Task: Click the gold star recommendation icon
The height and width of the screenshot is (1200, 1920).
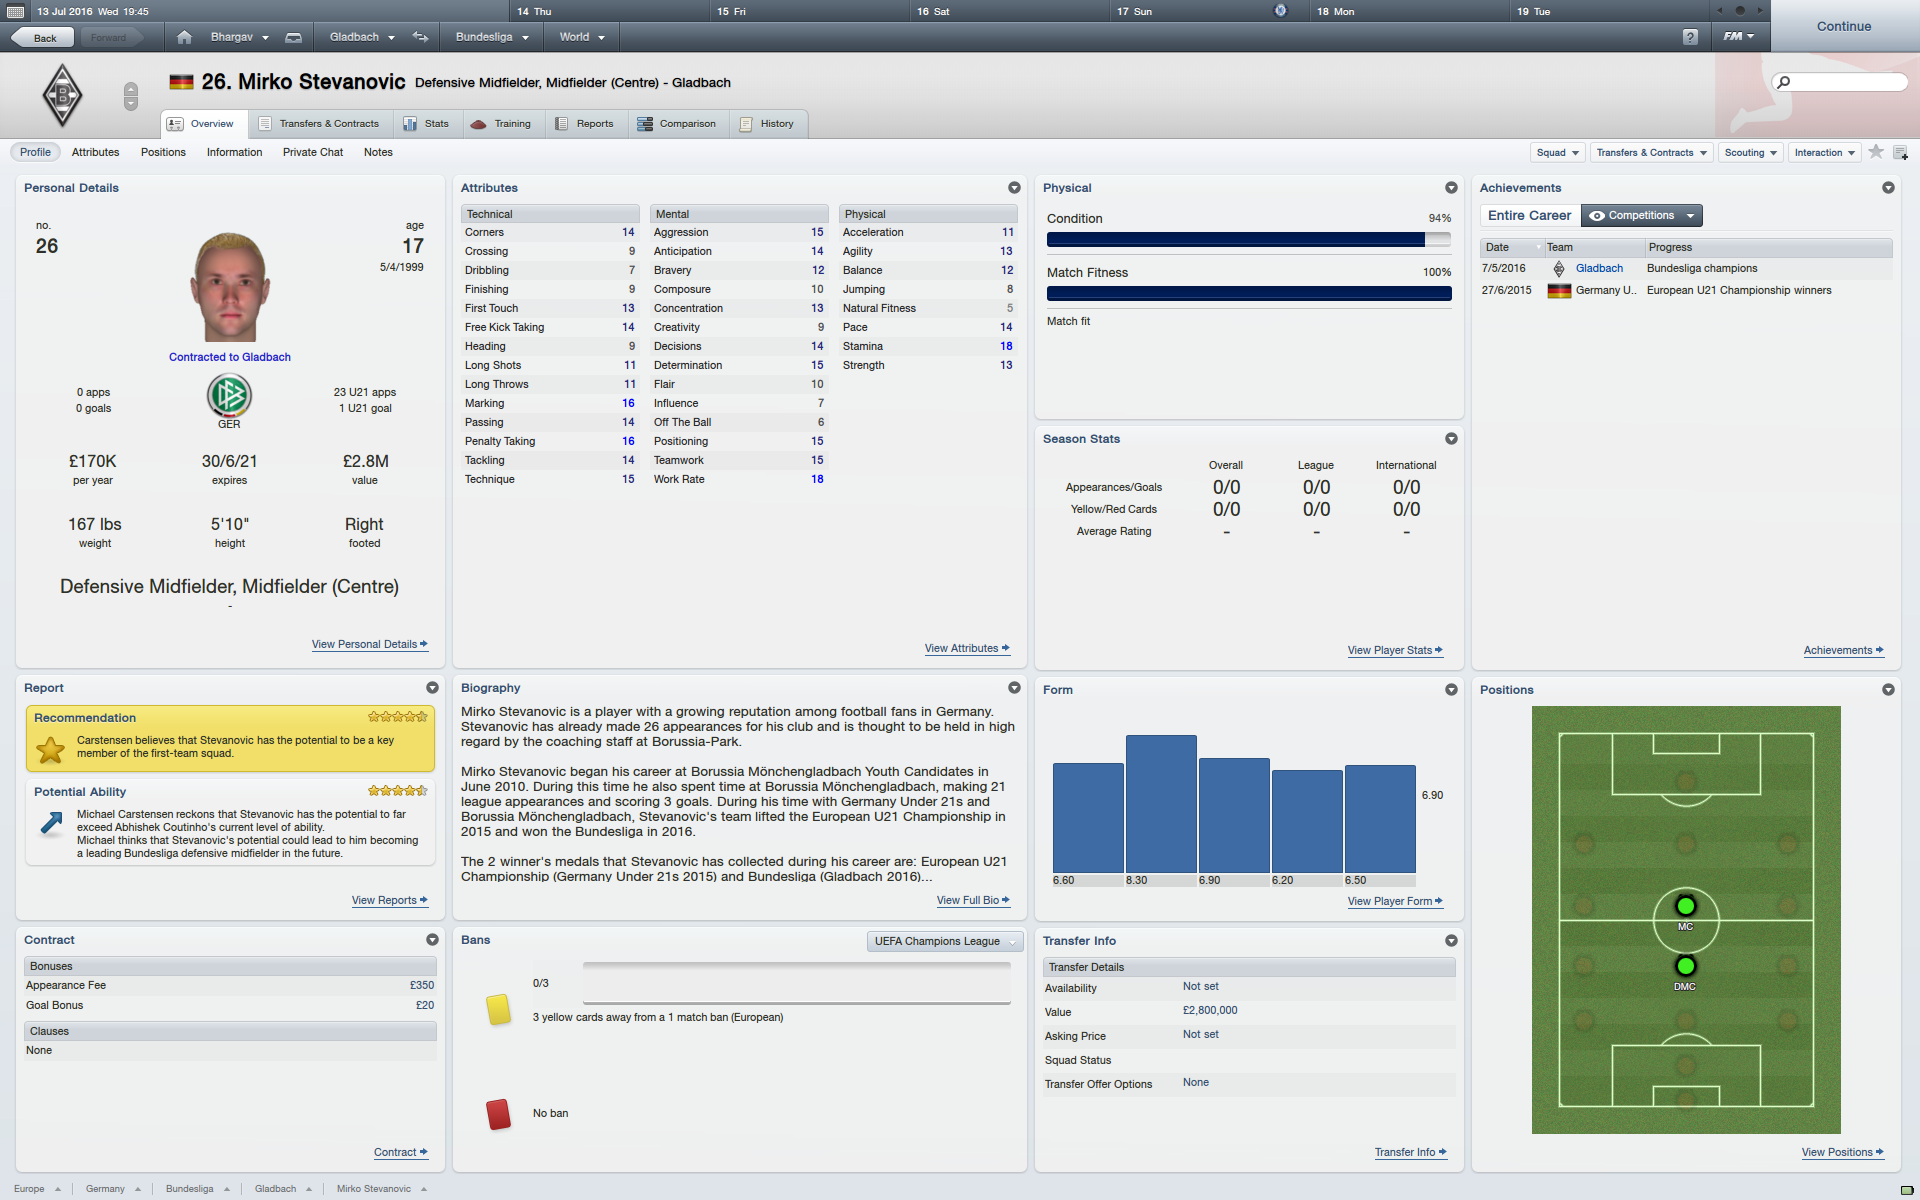Action: coord(50,749)
